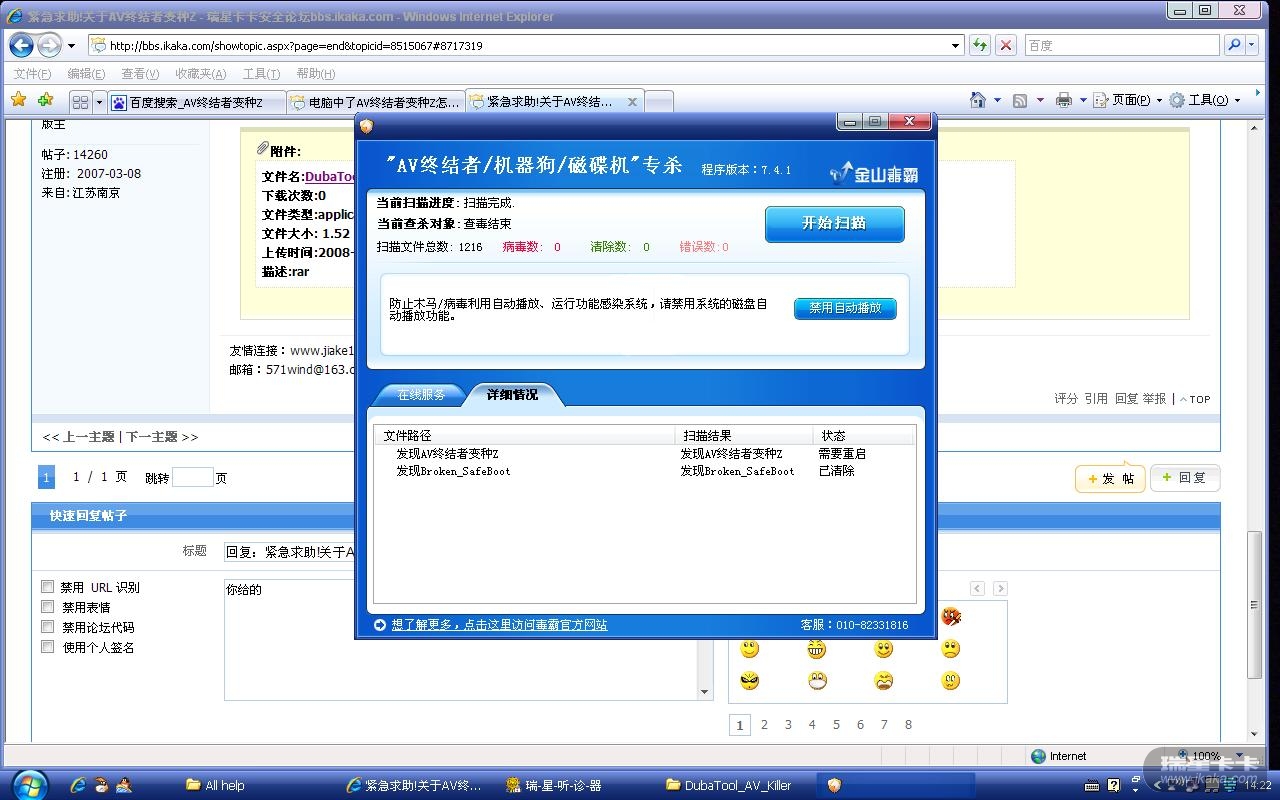Click the Home page icon

pyautogui.click(x=978, y=100)
